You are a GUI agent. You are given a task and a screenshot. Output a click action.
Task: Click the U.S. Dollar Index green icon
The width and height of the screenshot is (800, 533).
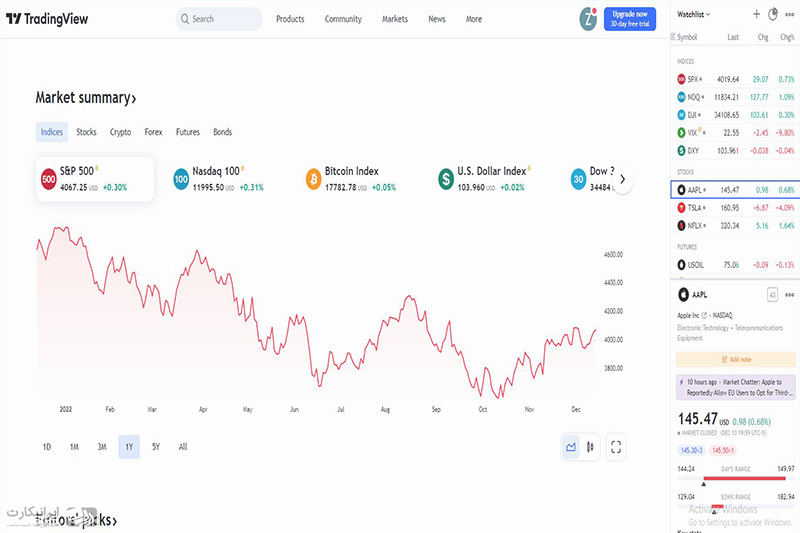[446, 179]
